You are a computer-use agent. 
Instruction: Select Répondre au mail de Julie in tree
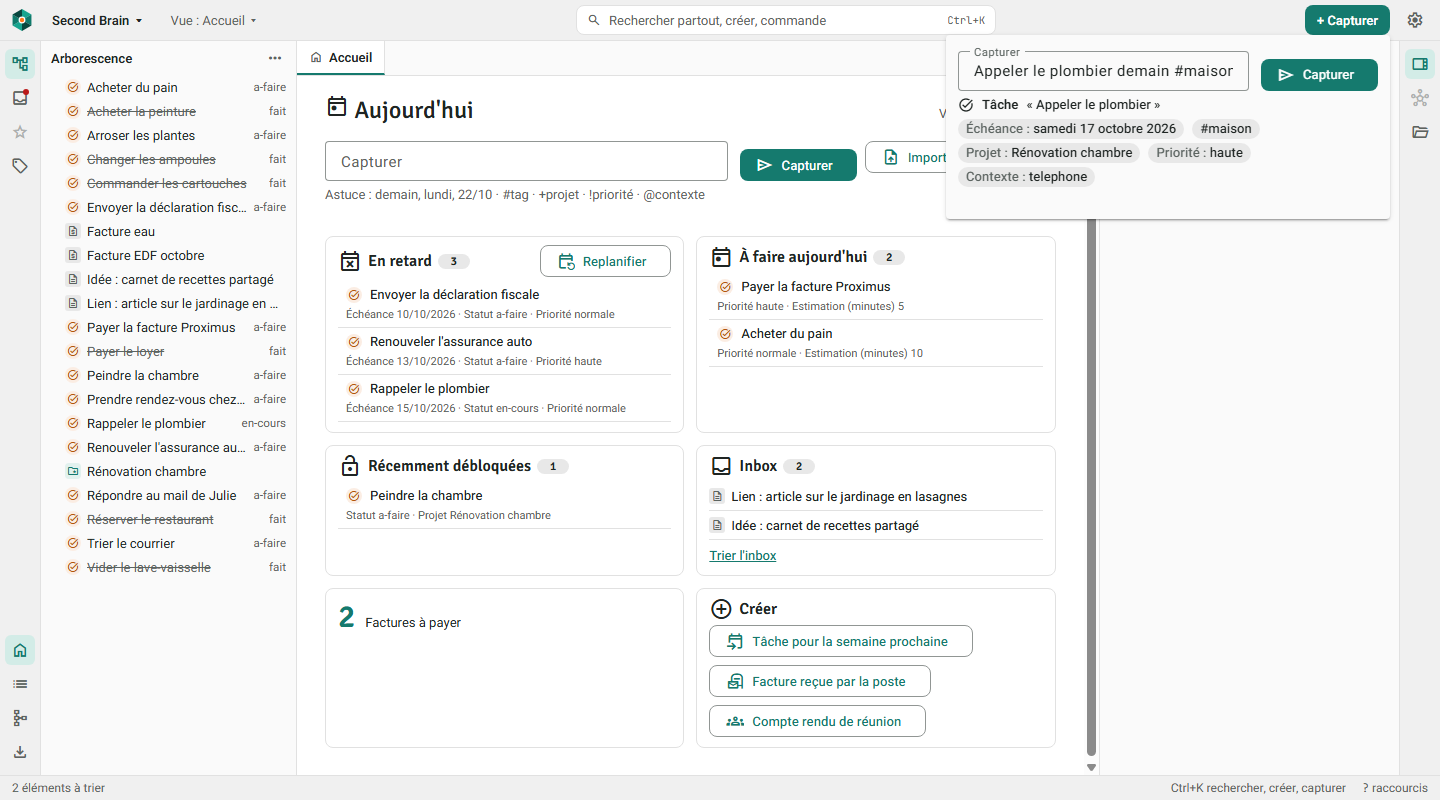(168, 495)
